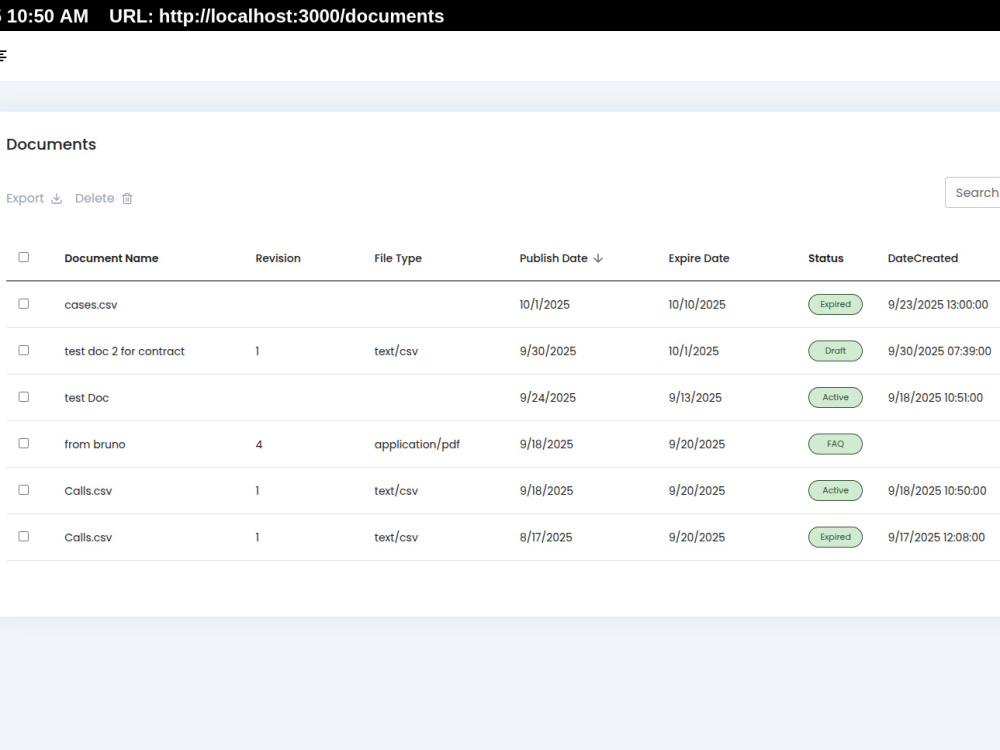1000x750 pixels.
Task: Click the 9/23/2025 13:00:00 created date
Action: pyautogui.click(x=938, y=305)
